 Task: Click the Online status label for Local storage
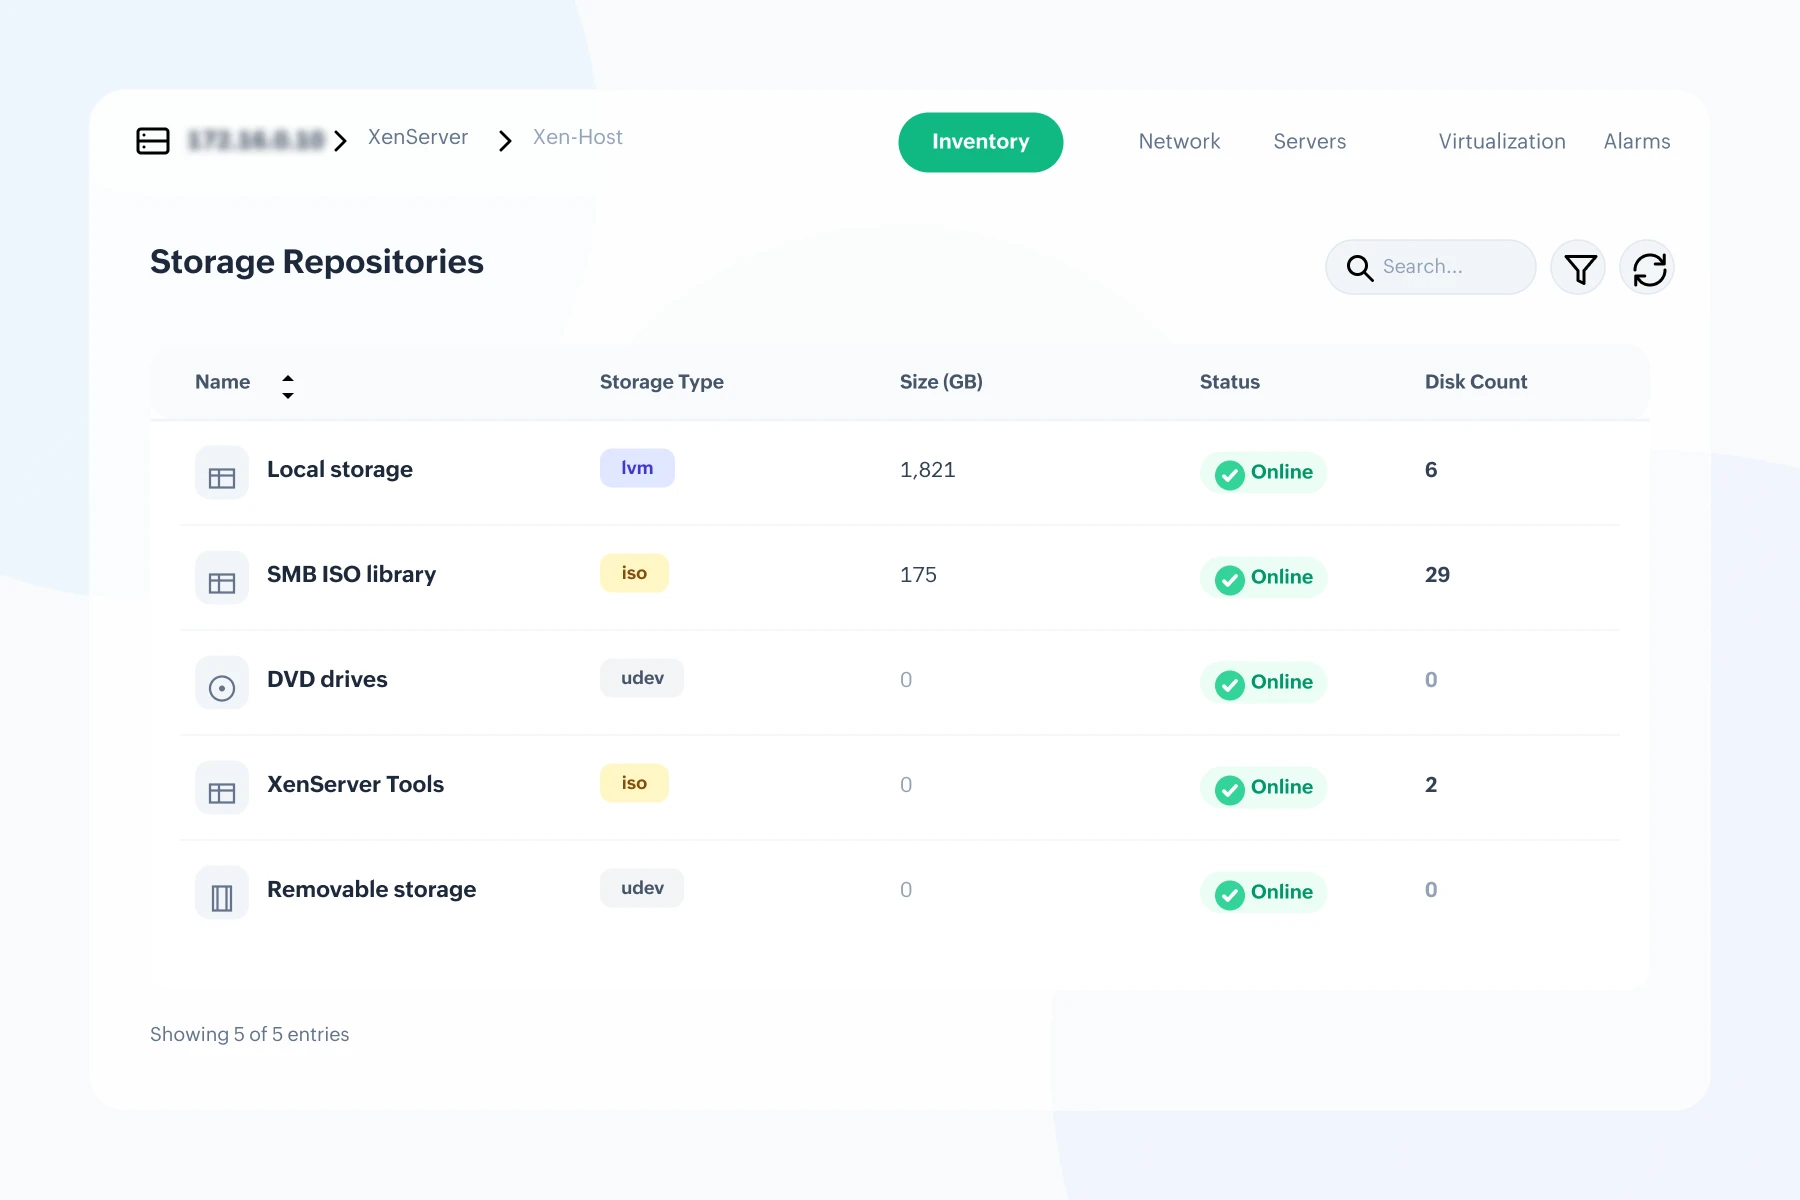point(1282,472)
